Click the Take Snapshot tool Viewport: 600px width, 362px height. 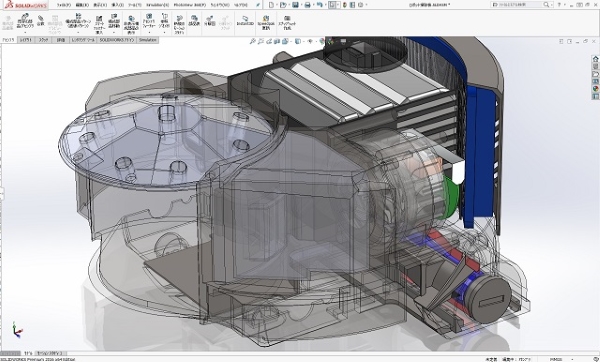[287, 22]
